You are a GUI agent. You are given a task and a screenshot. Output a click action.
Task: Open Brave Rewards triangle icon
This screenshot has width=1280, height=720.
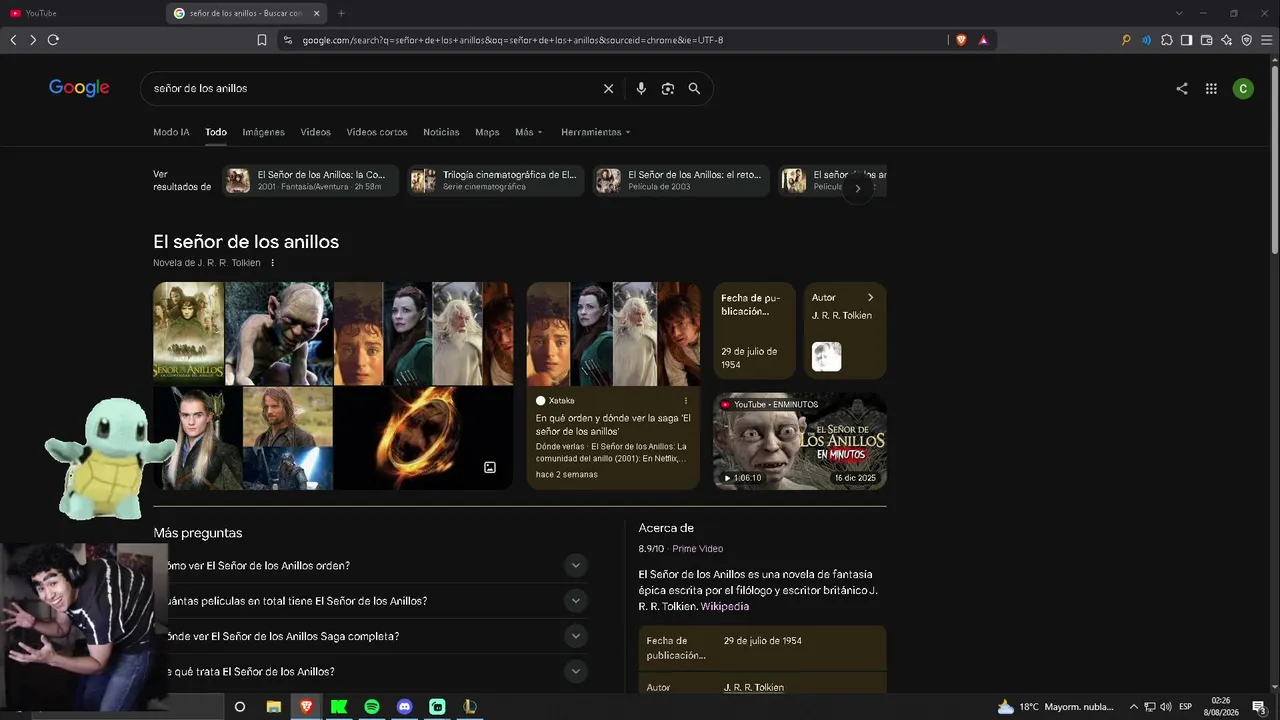pos(983,40)
